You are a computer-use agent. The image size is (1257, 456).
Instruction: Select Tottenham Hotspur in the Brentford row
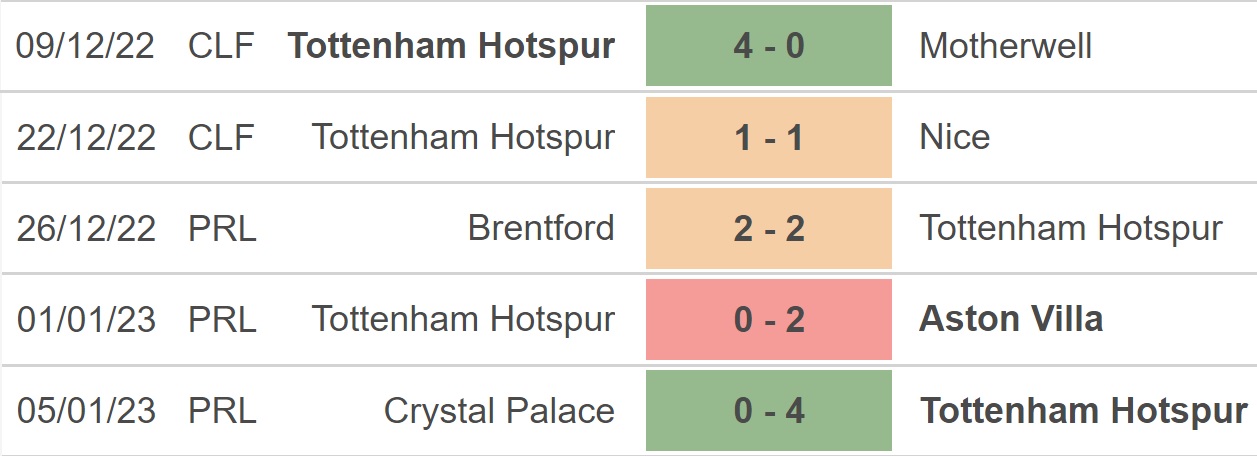point(1070,228)
